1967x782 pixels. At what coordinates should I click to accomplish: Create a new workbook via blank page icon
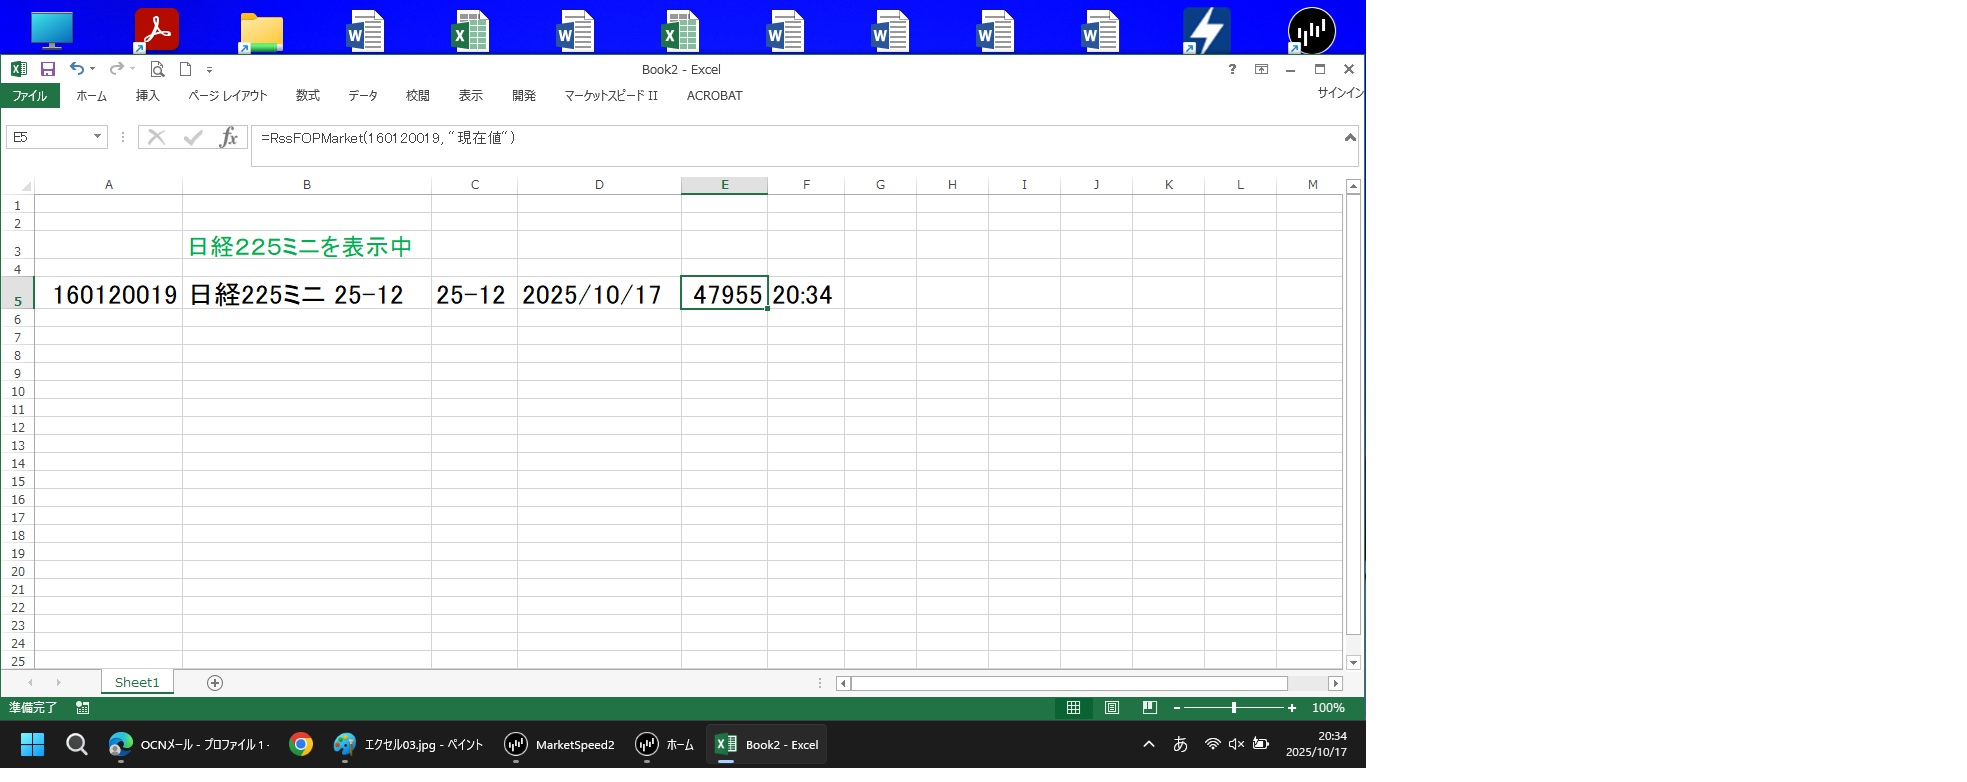point(185,69)
